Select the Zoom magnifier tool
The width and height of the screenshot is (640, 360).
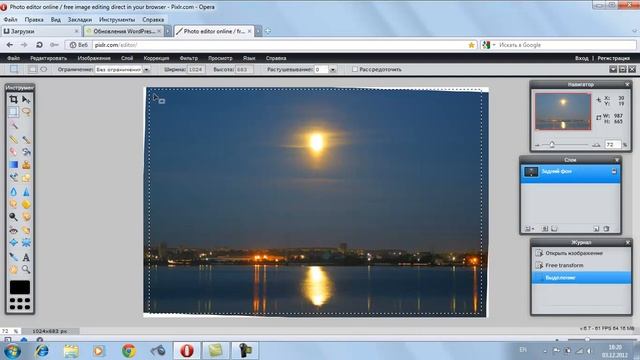[26, 269]
